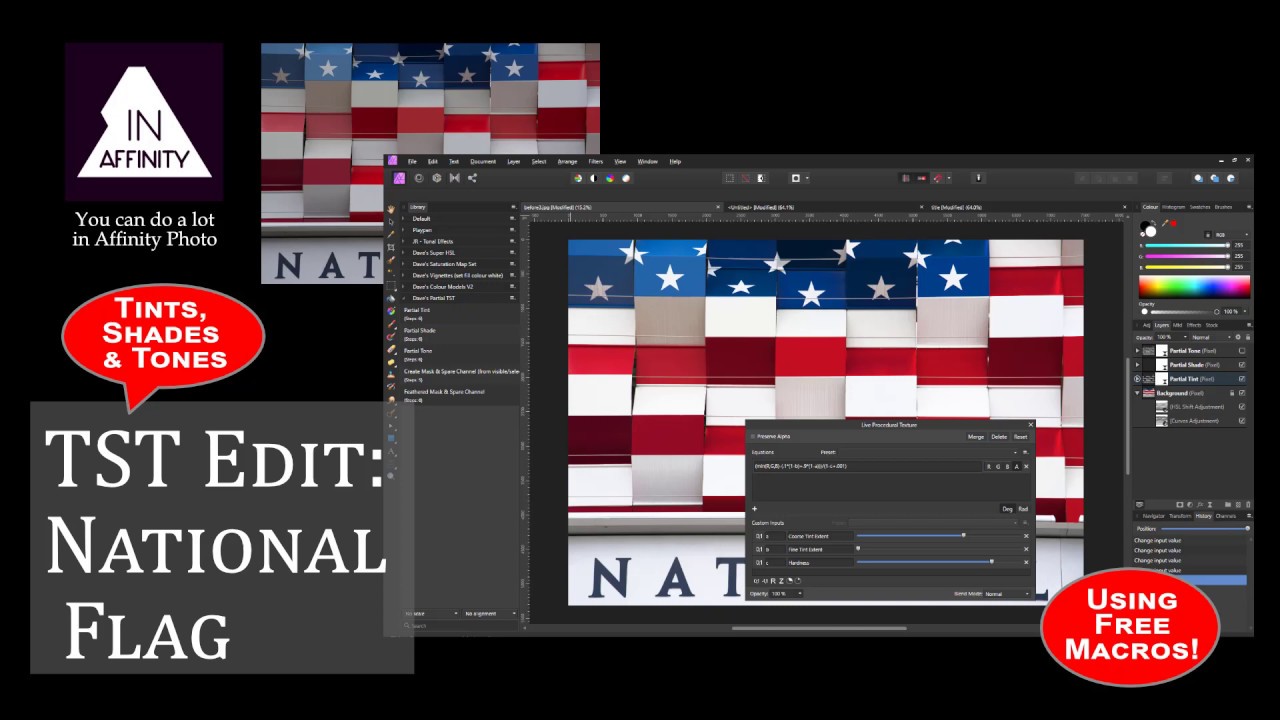Tick the Preserve Alpha checkbox
Image resolution: width=1280 pixels, height=720 pixels.
tap(753, 437)
